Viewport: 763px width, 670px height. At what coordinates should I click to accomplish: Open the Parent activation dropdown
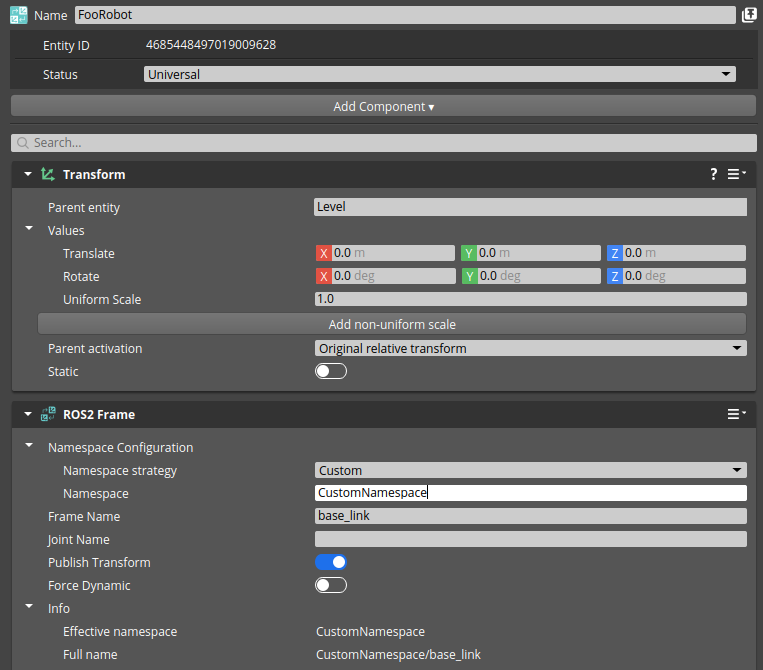[530, 348]
